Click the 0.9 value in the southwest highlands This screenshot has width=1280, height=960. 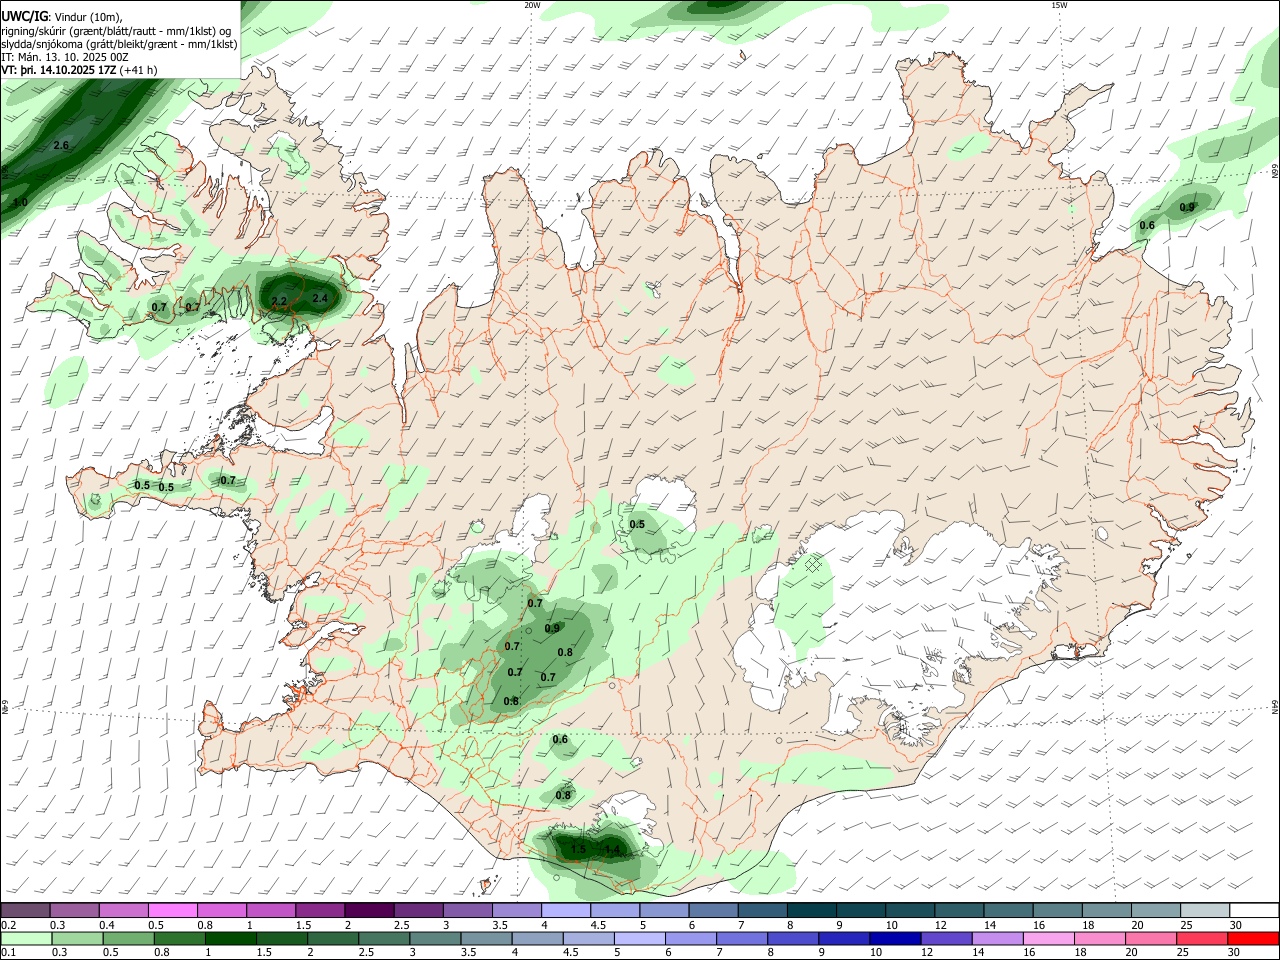tap(552, 629)
